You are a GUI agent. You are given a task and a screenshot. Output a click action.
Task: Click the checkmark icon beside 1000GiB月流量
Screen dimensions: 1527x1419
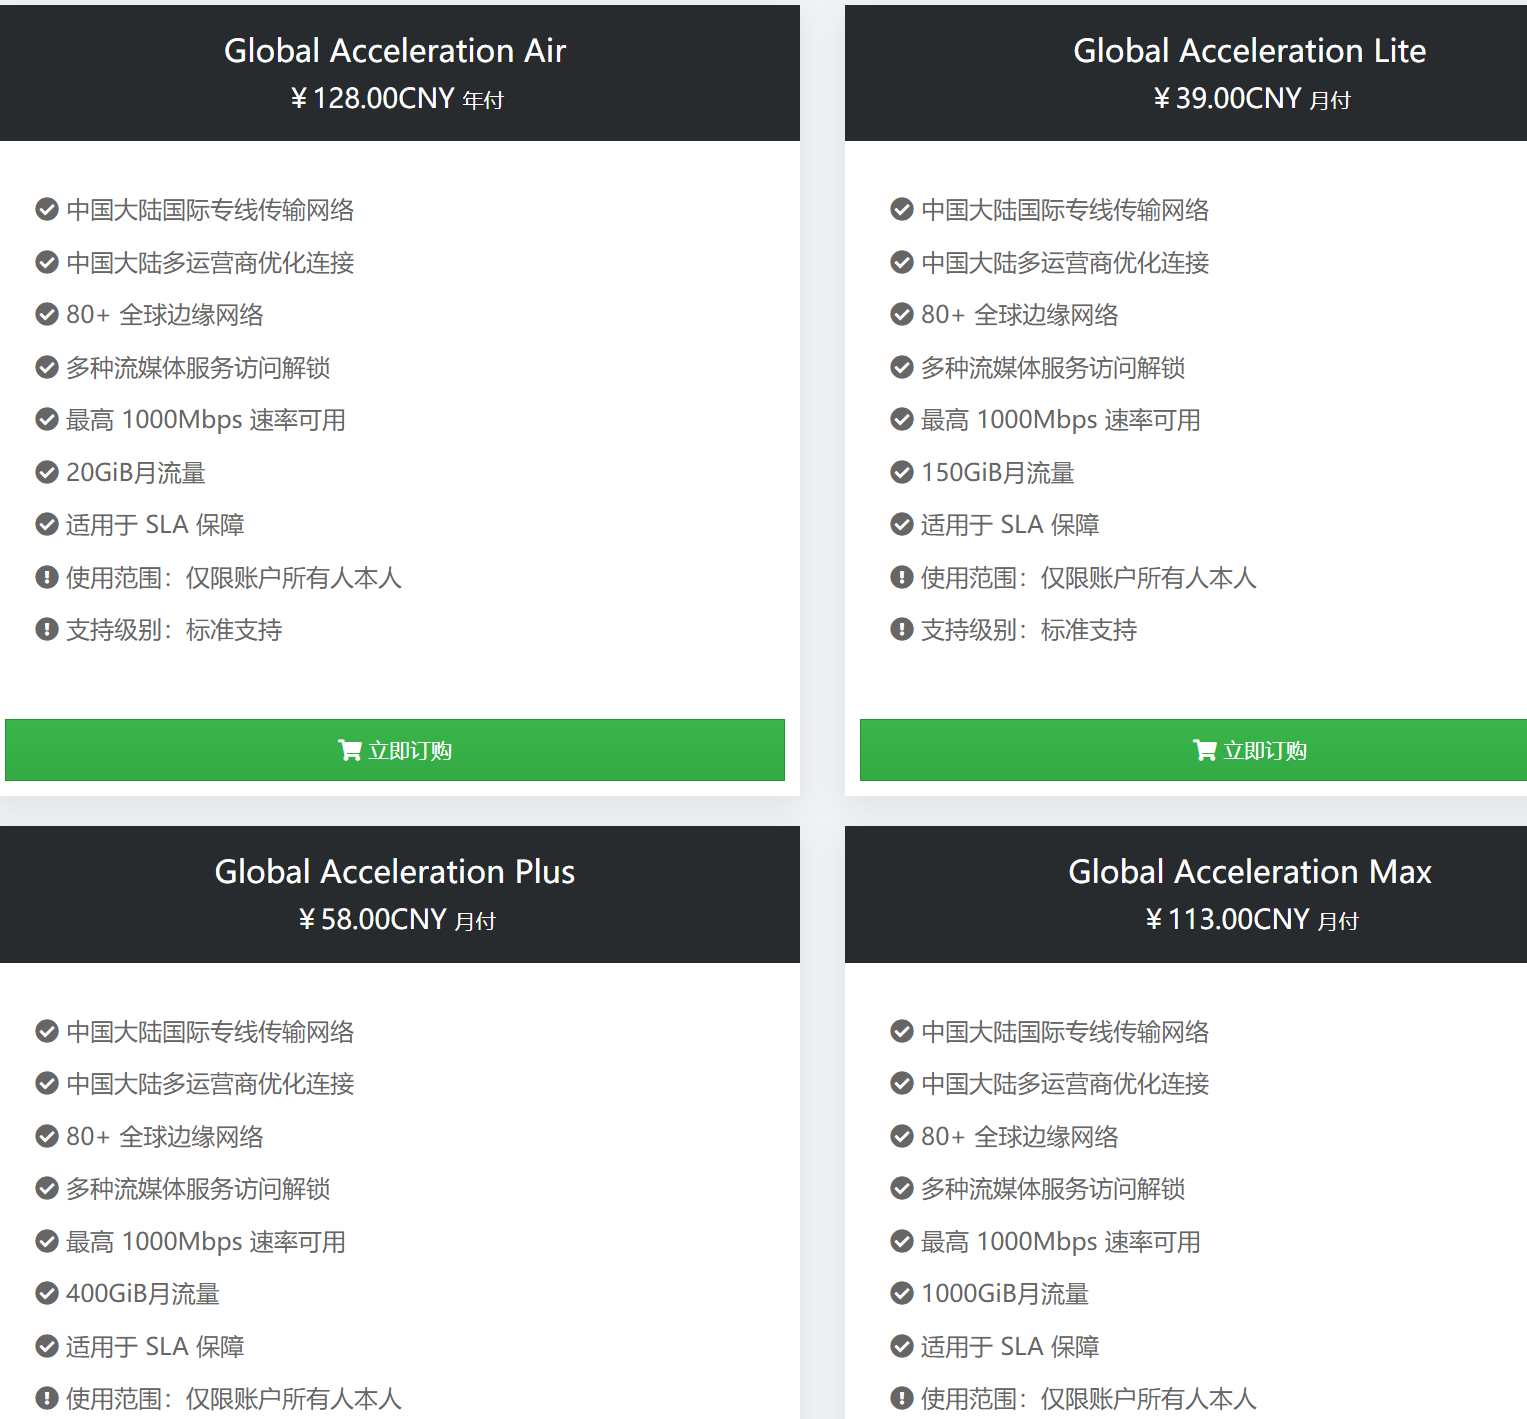coord(902,1293)
